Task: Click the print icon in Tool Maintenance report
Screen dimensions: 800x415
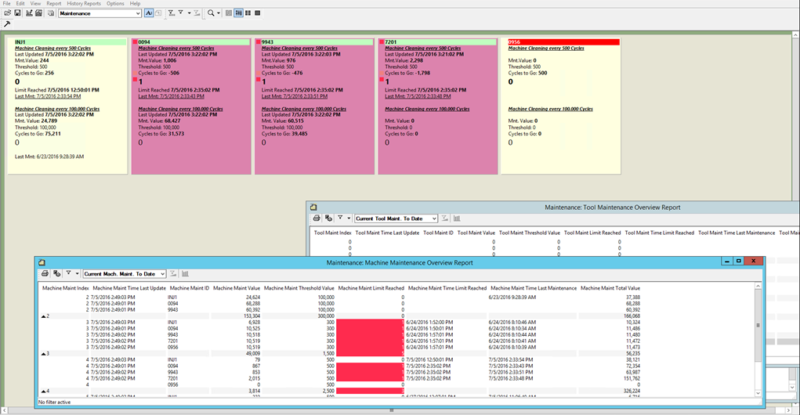Action: (x=316, y=218)
